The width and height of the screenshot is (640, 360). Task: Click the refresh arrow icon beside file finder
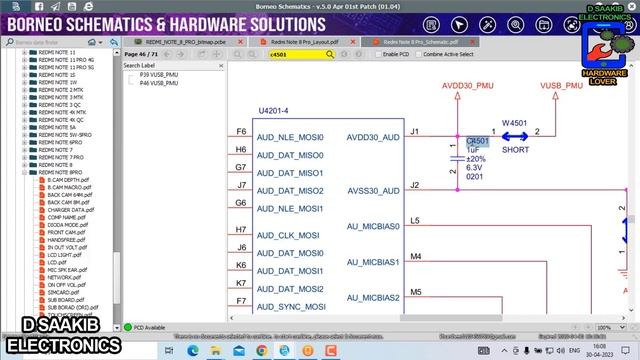pos(114,42)
